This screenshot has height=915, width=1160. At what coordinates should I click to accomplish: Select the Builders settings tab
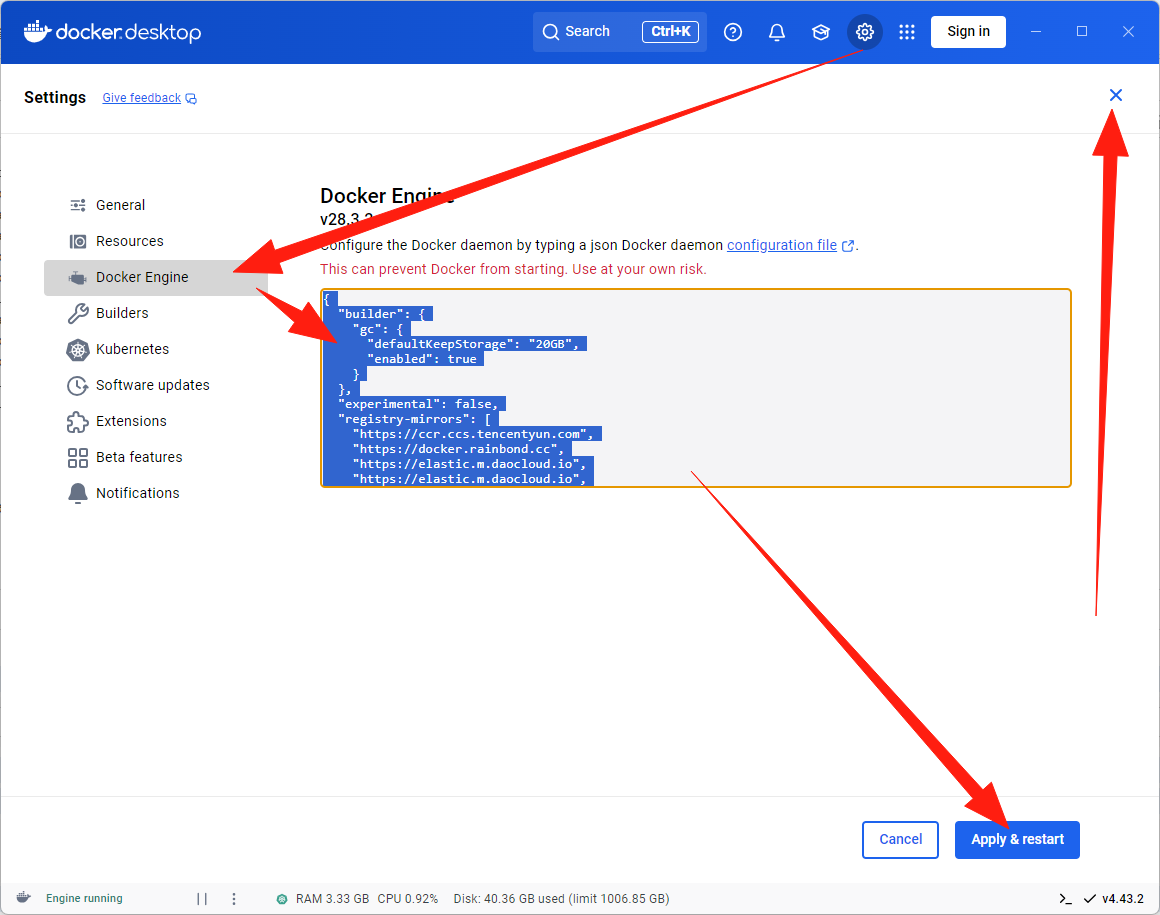tap(155, 313)
